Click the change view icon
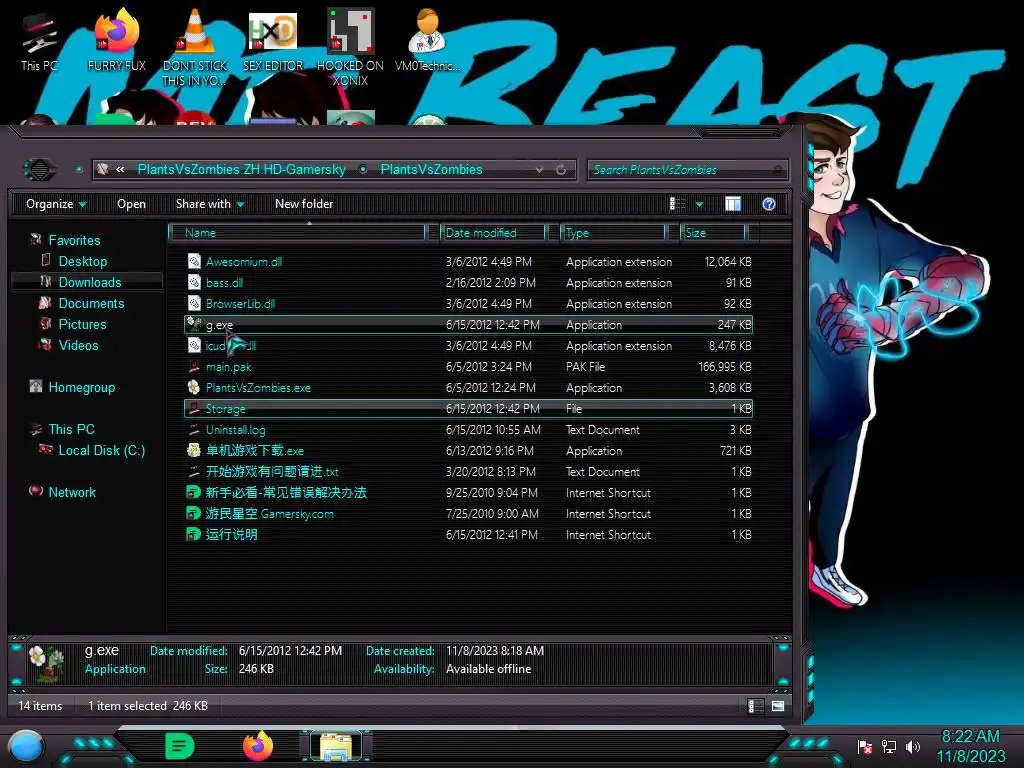 (x=677, y=204)
